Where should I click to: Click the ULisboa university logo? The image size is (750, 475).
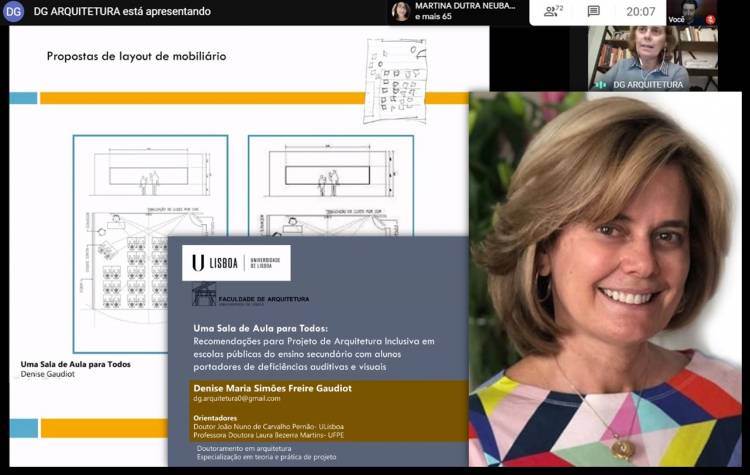click(236, 263)
